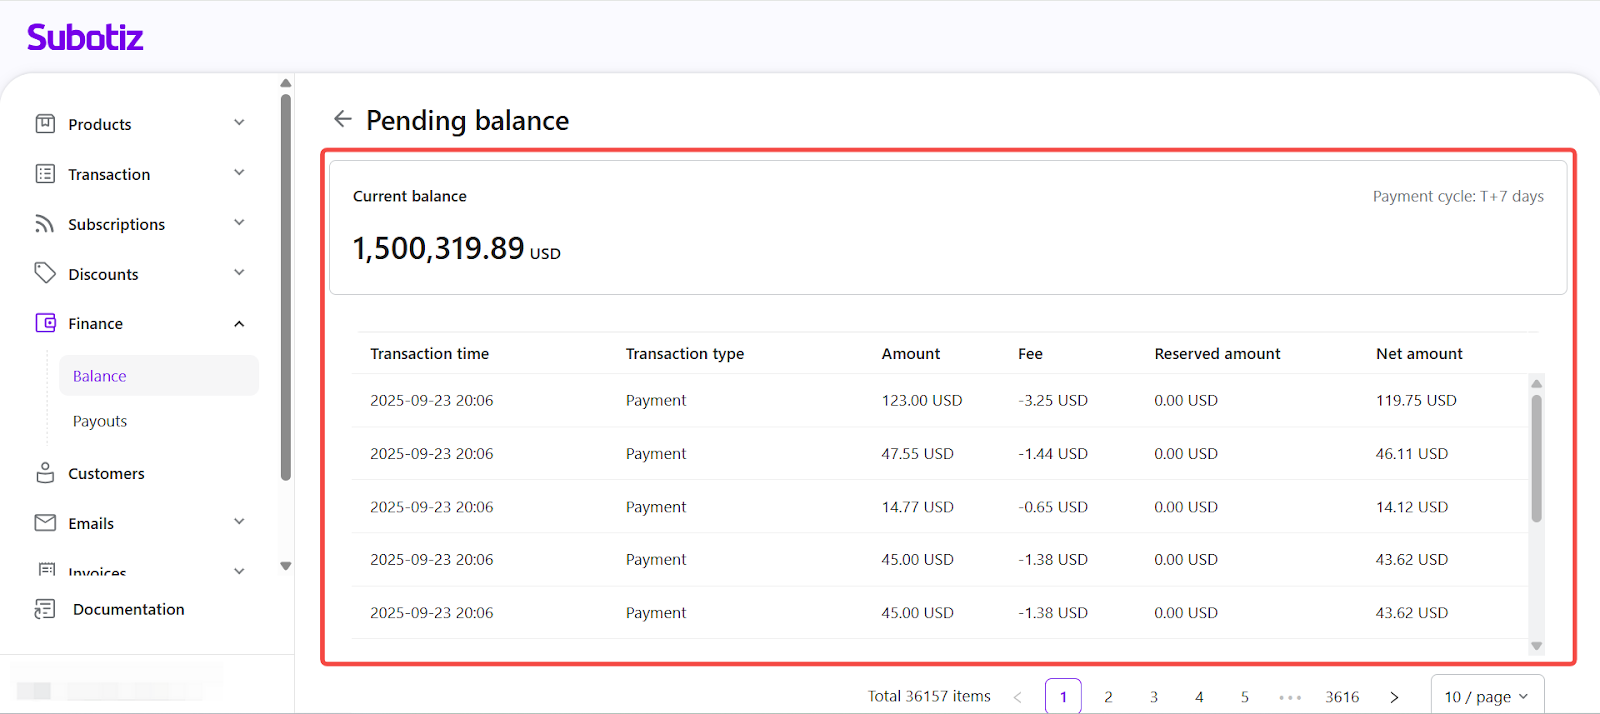The height and width of the screenshot is (714, 1600).
Task: Expand the Products menu chevron
Action: (x=239, y=123)
